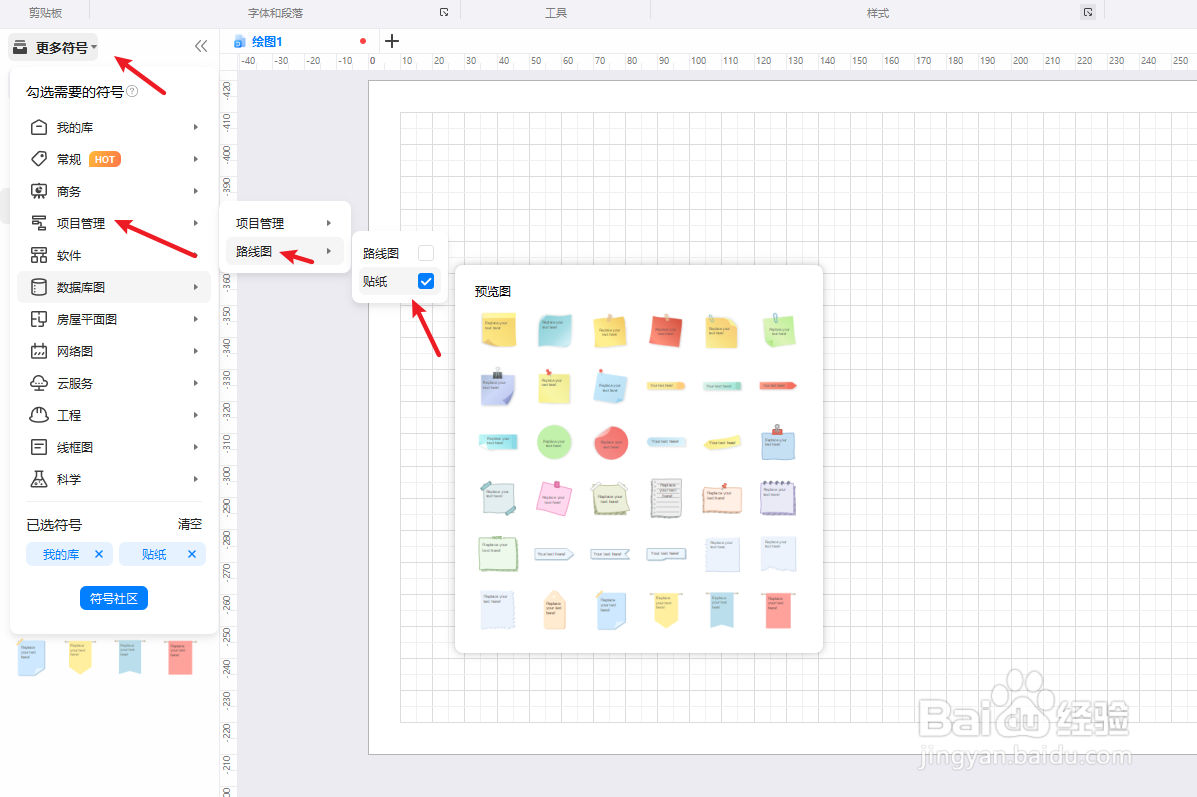Image resolution: width=1197 pixels, height=797 pixels.
Task: Select the green circle sticker preview
Action: [x=554, y=442]
